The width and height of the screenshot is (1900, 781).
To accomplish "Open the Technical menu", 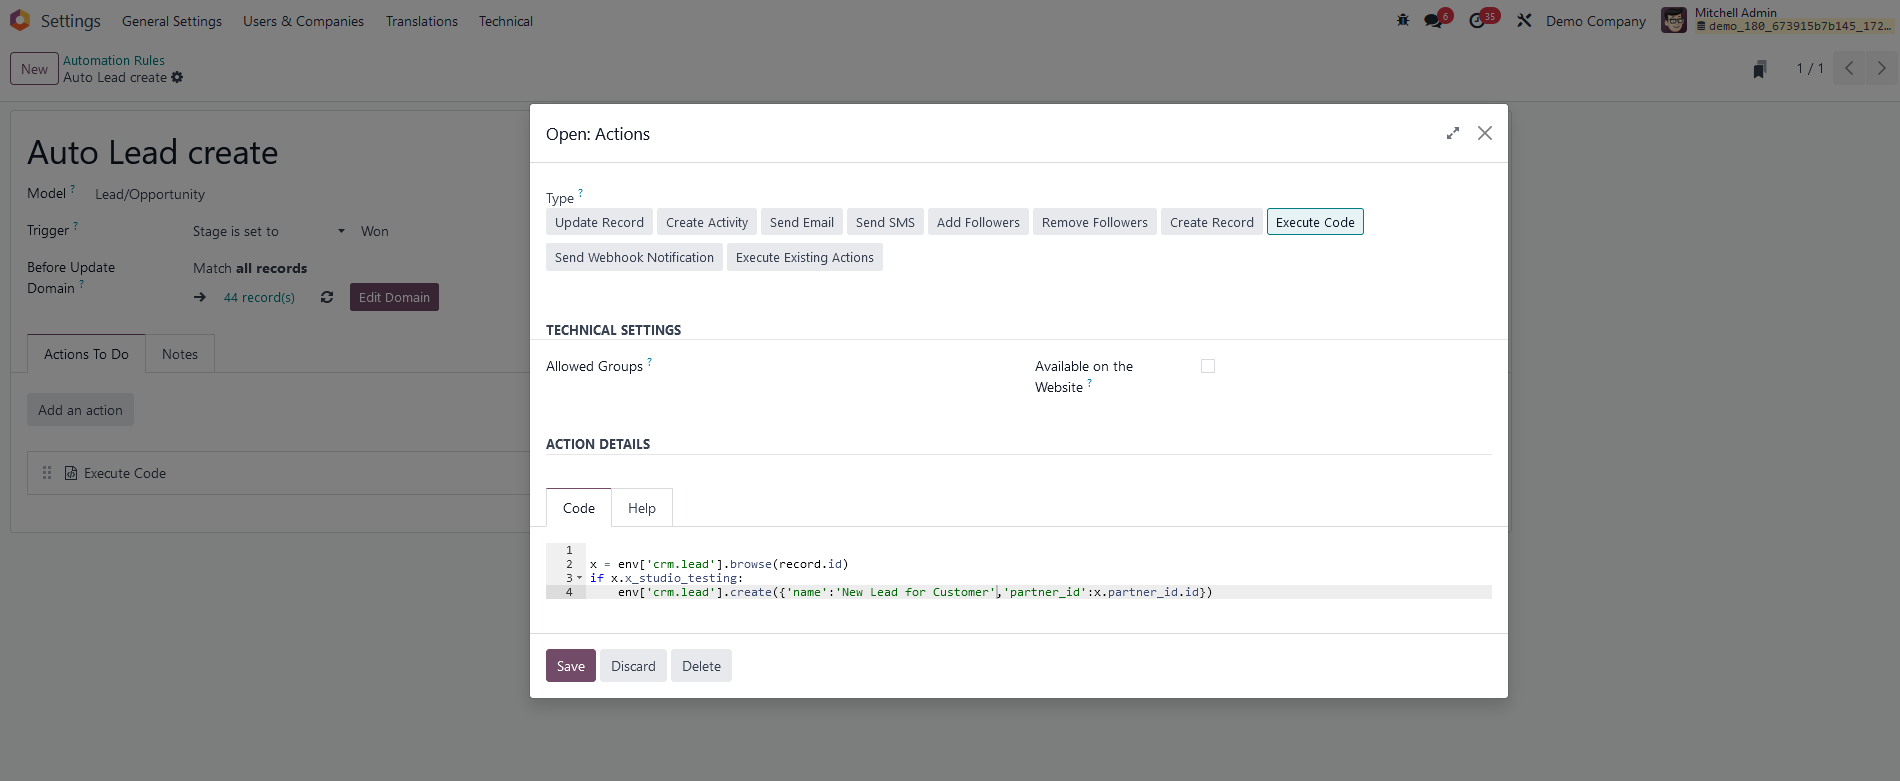I will (506, 21).
